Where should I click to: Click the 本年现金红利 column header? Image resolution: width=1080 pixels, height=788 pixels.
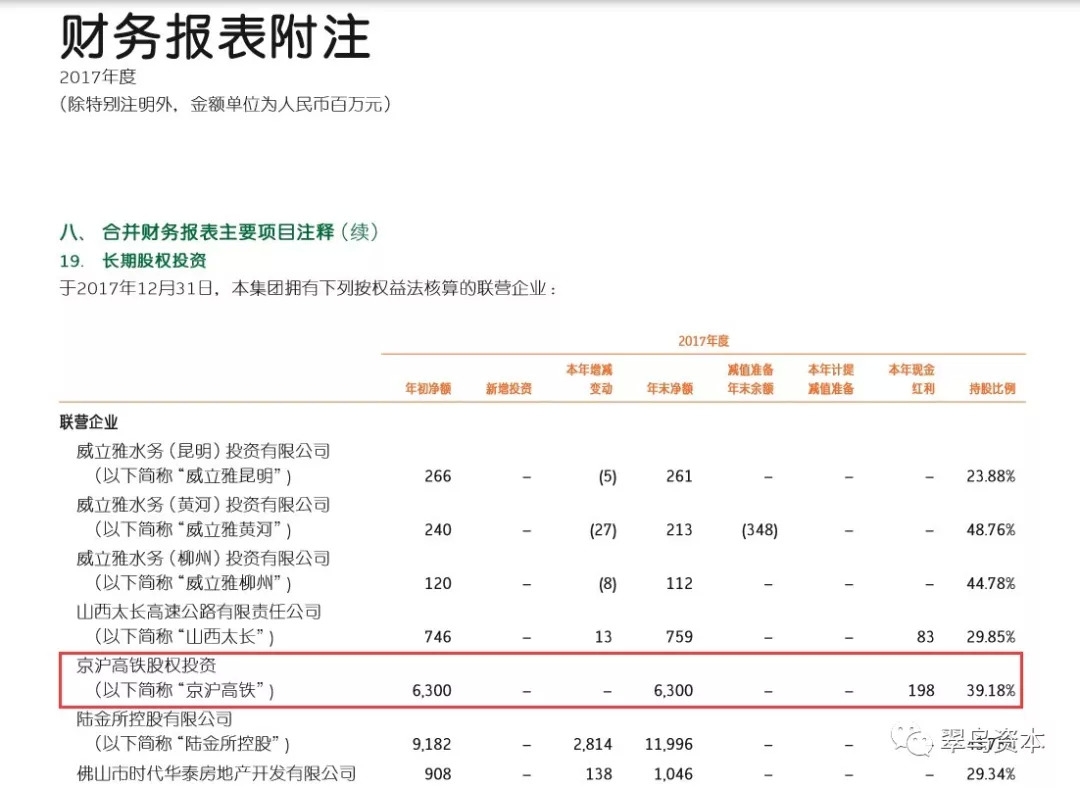pos(911,379)
